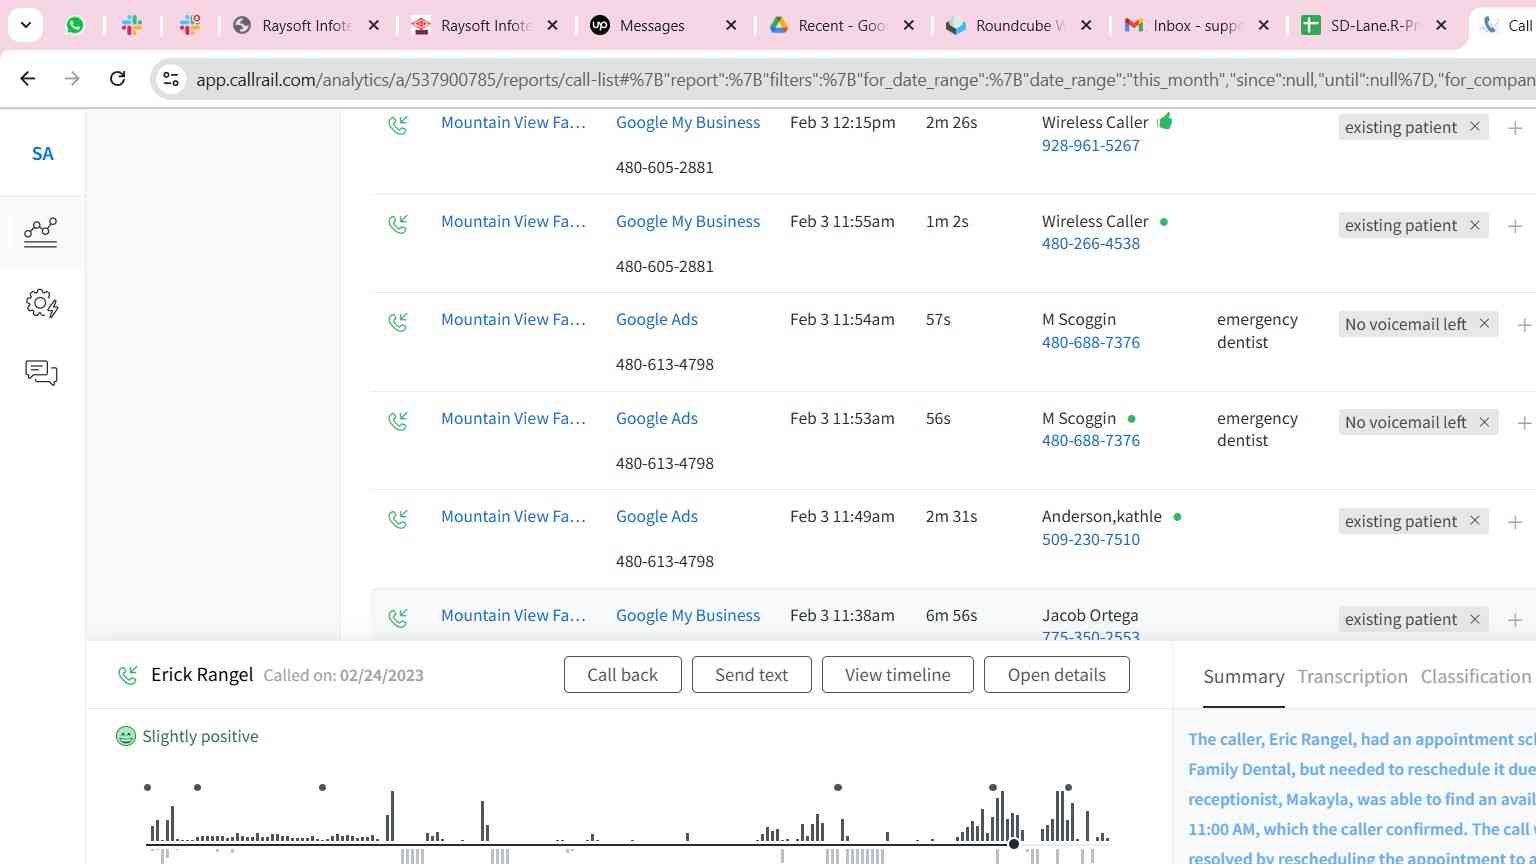Click the Call back button
This screenshot has width=1536, height=864.
tap(623, 675)
